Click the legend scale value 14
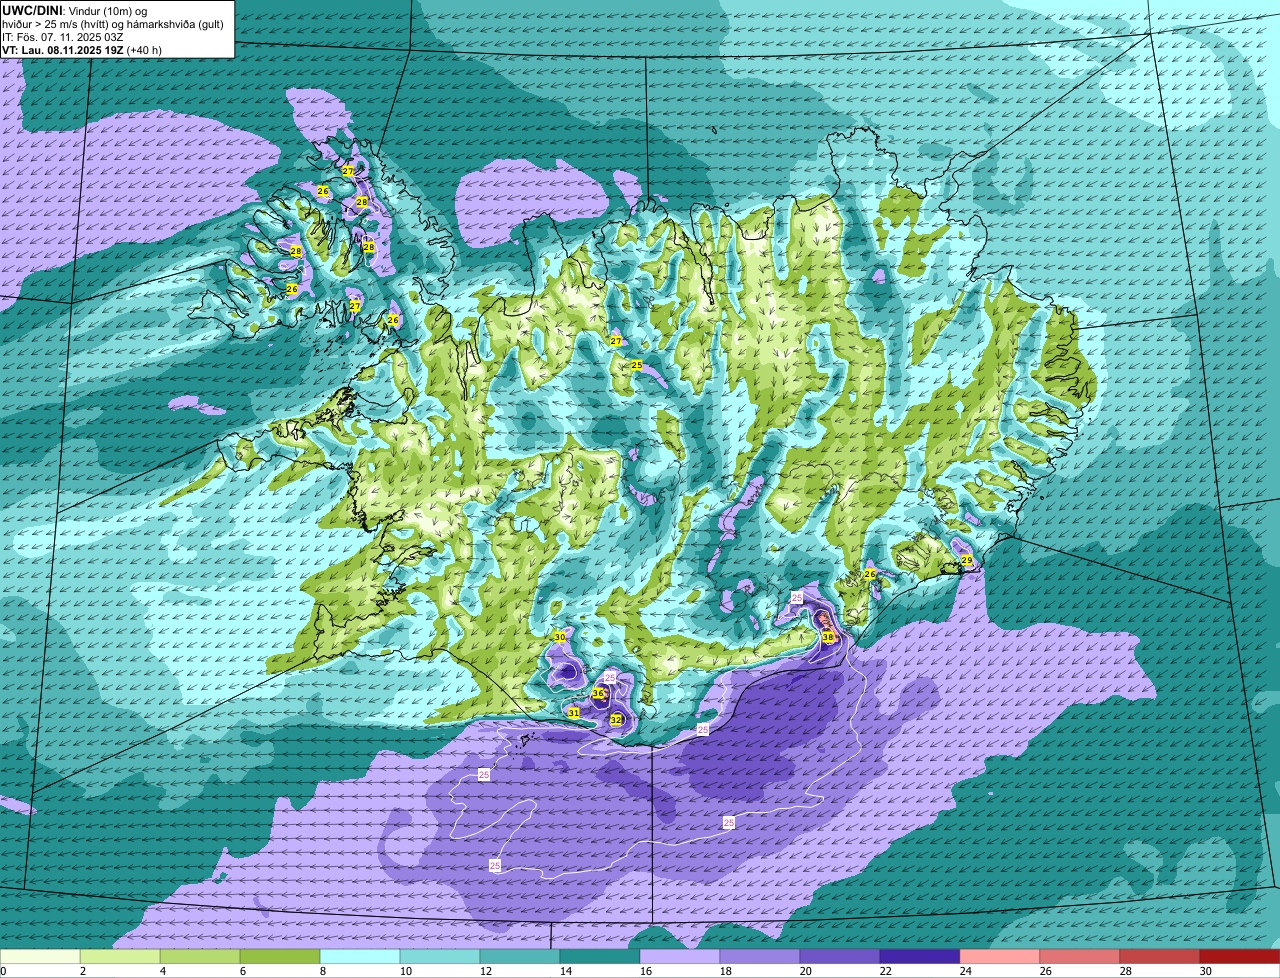Viewport: 1280px width, 978px height. click(565, 971)
